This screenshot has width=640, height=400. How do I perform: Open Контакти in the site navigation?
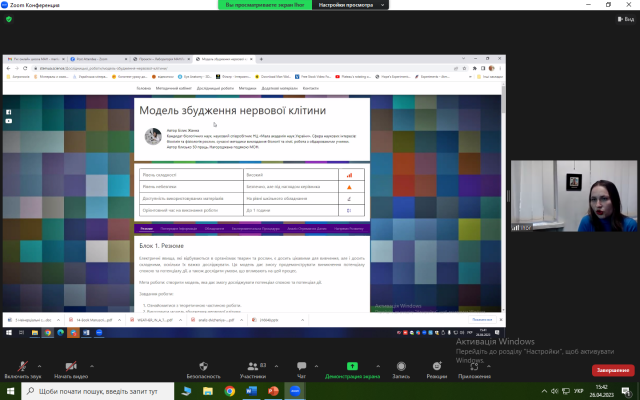pos(311,88)
